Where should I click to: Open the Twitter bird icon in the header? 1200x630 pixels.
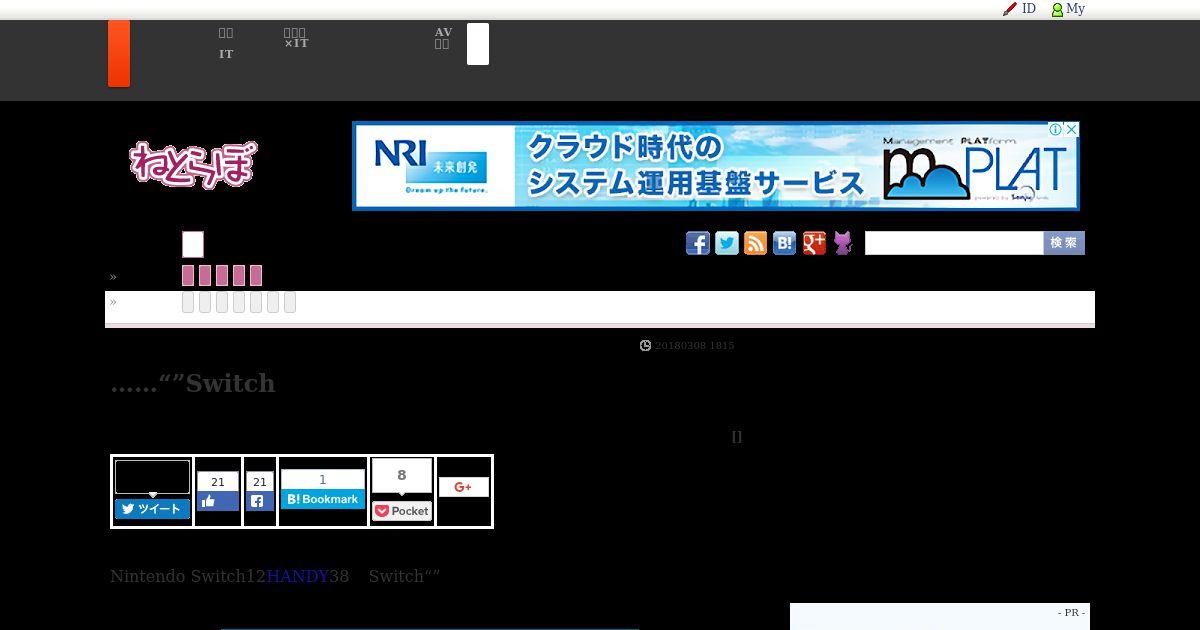pos(727,243)
